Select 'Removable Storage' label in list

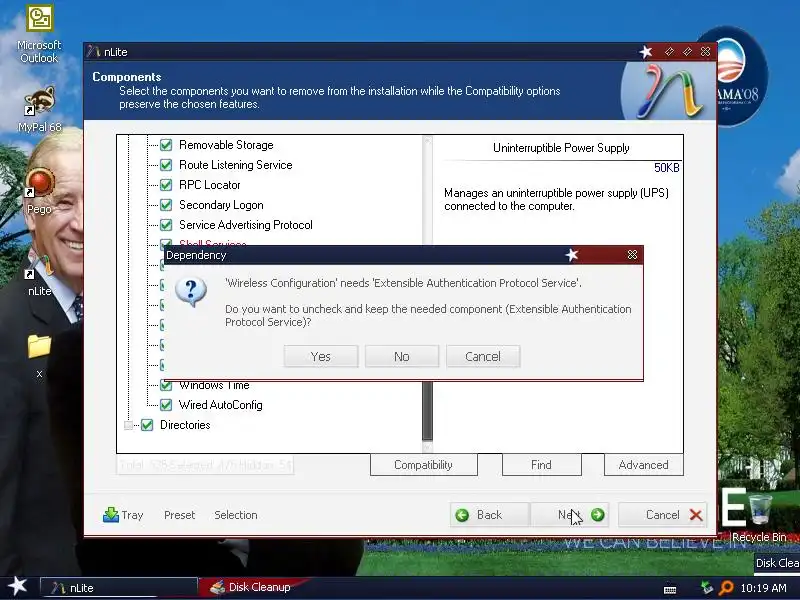[226, 145]
